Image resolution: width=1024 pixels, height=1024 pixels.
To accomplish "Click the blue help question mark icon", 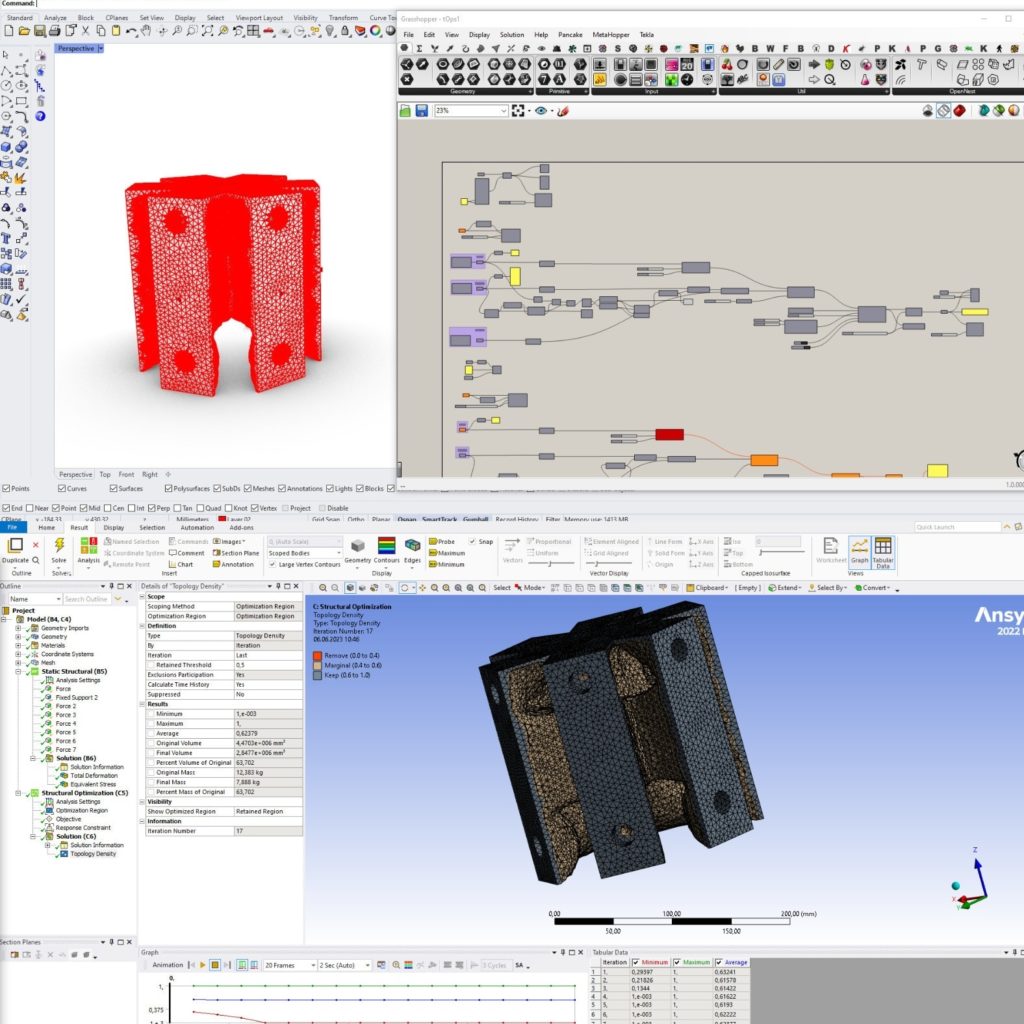I will [40, 116].
